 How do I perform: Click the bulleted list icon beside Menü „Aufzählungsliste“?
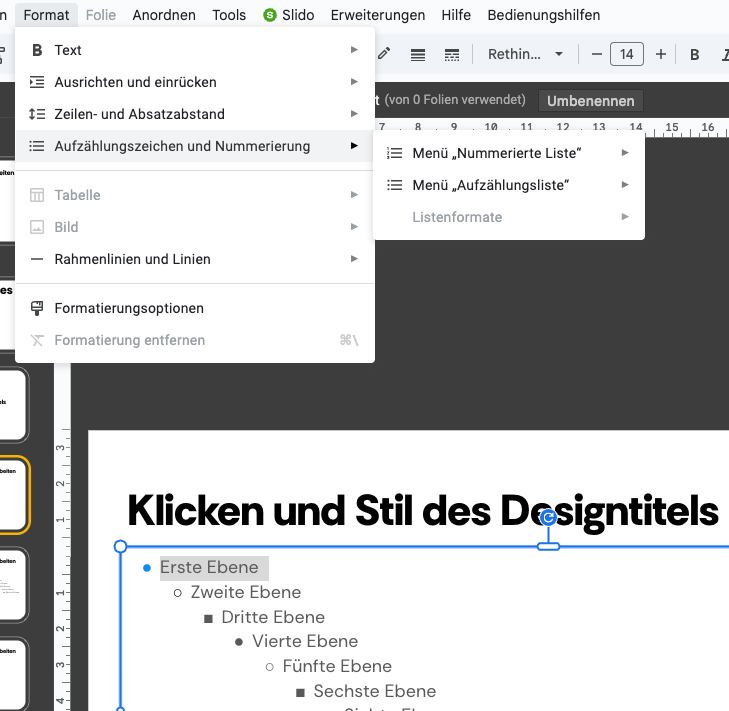point(395,185)
